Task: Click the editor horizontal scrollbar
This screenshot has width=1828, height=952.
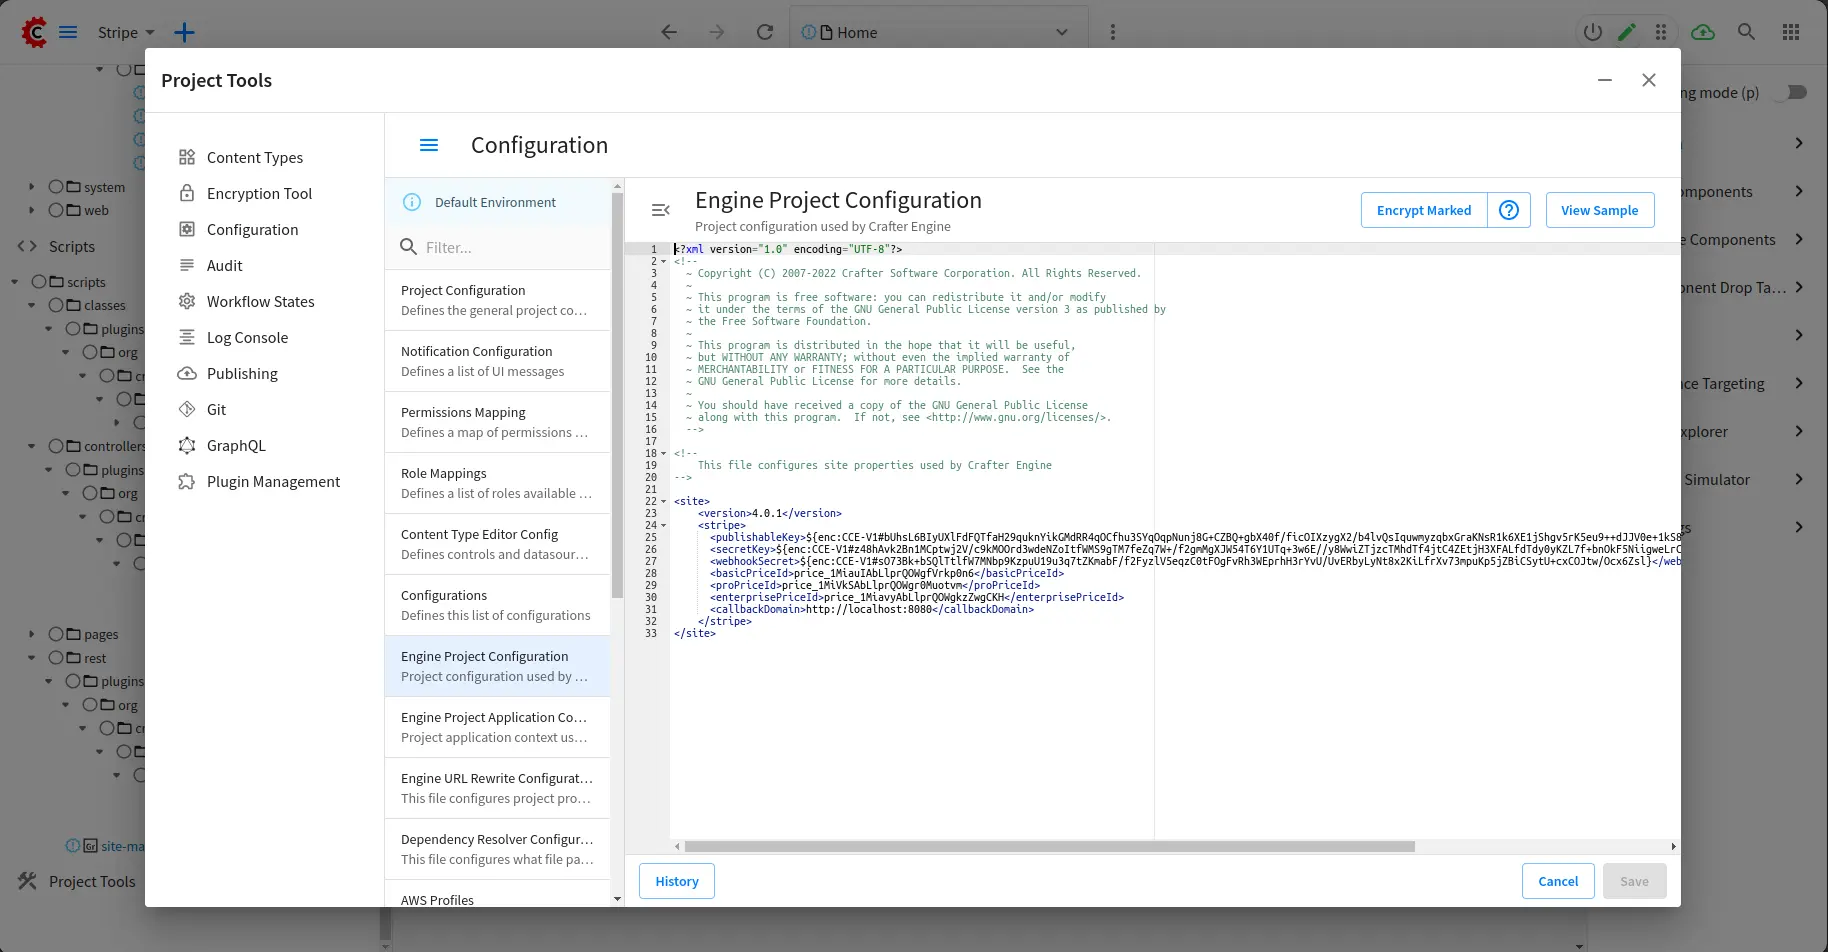Action: (1050, 846)
